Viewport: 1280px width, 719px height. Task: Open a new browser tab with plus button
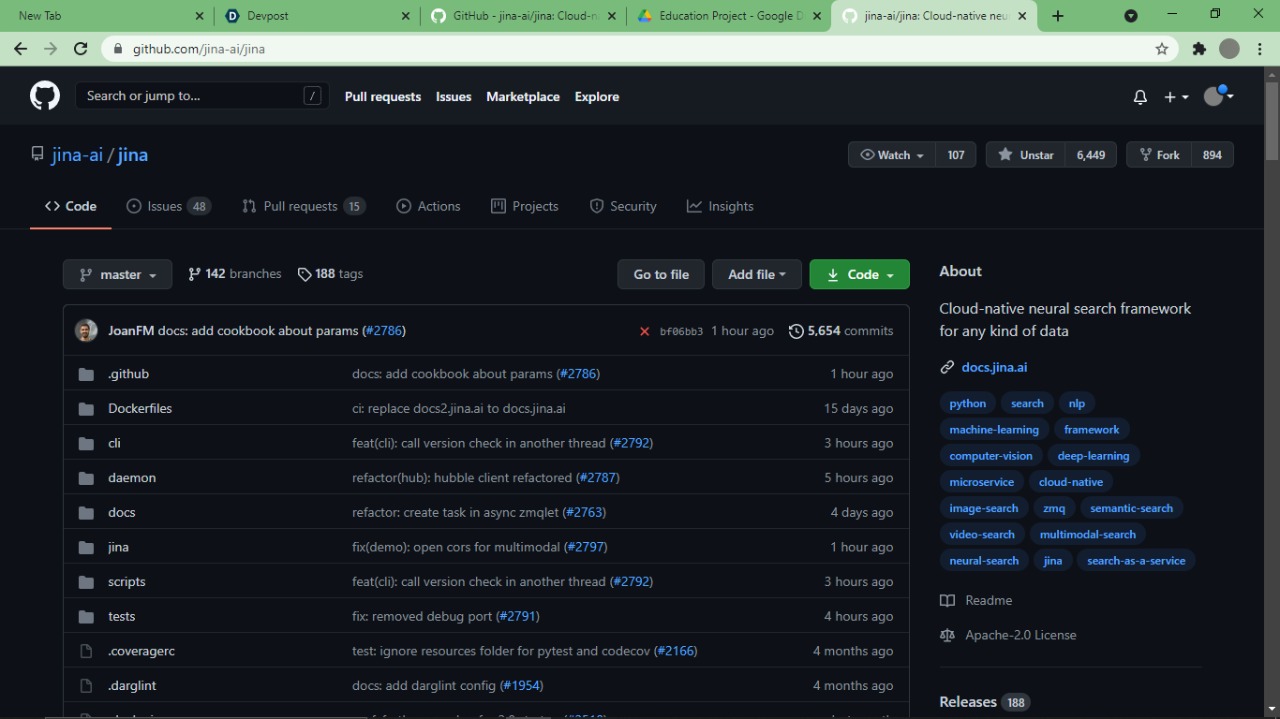[x=1058, y=16]
